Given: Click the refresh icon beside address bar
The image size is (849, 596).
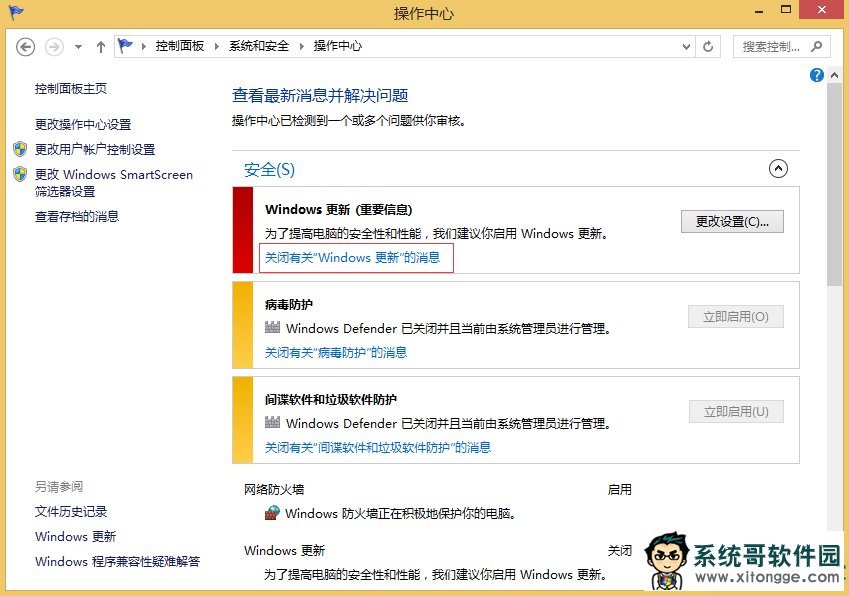Looking at the screenshot, I should 709,47.
